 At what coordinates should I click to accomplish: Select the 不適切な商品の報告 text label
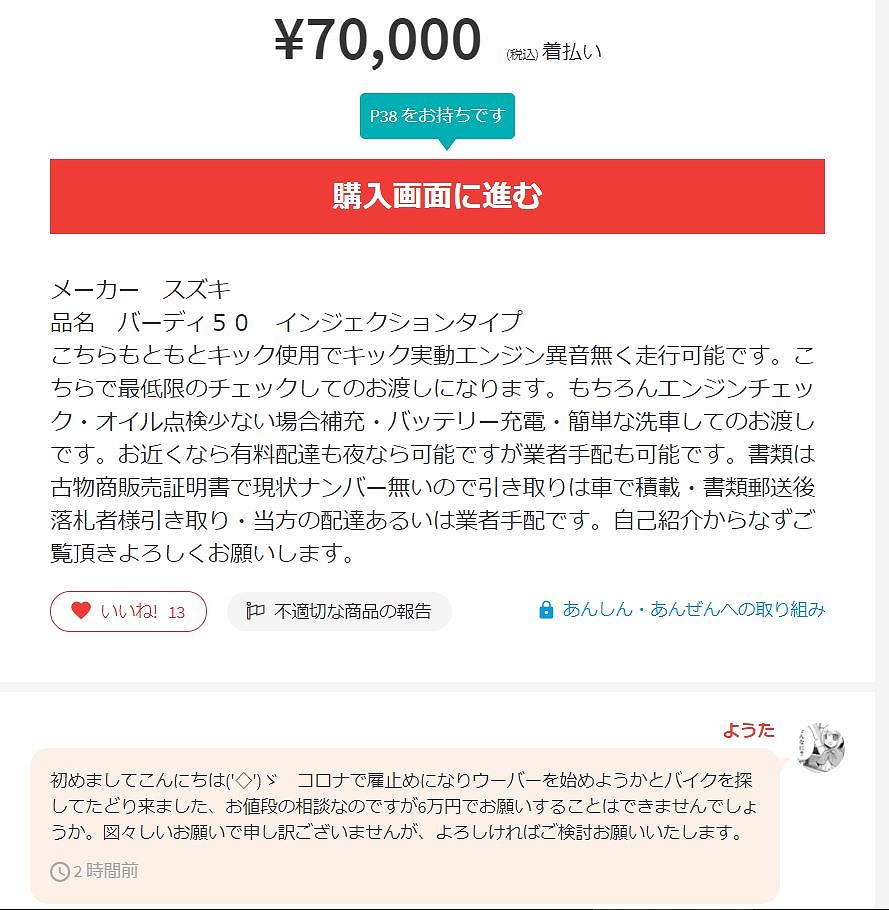tap(353, 611)
